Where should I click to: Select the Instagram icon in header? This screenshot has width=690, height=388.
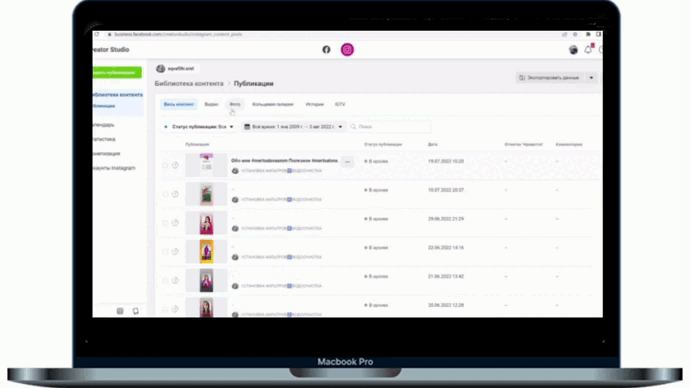point(347,50)
